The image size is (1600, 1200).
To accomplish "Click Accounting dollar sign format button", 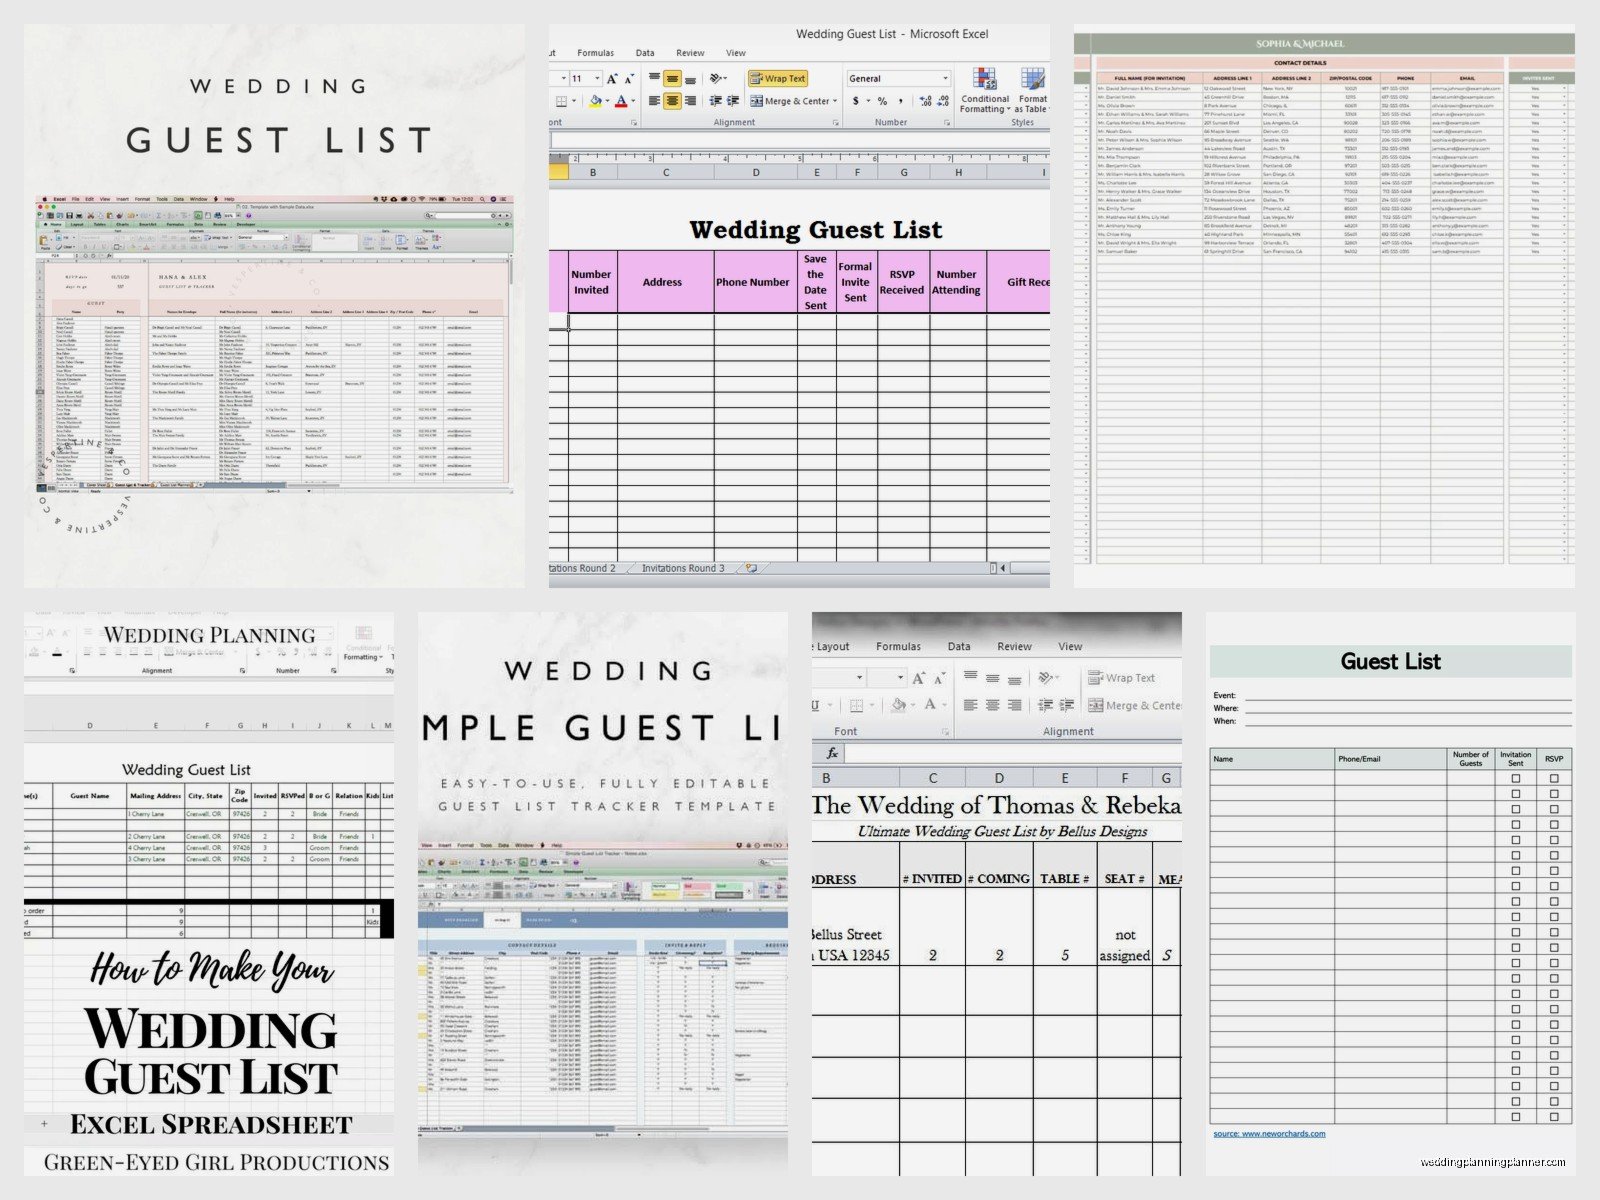I will [855, 101].
